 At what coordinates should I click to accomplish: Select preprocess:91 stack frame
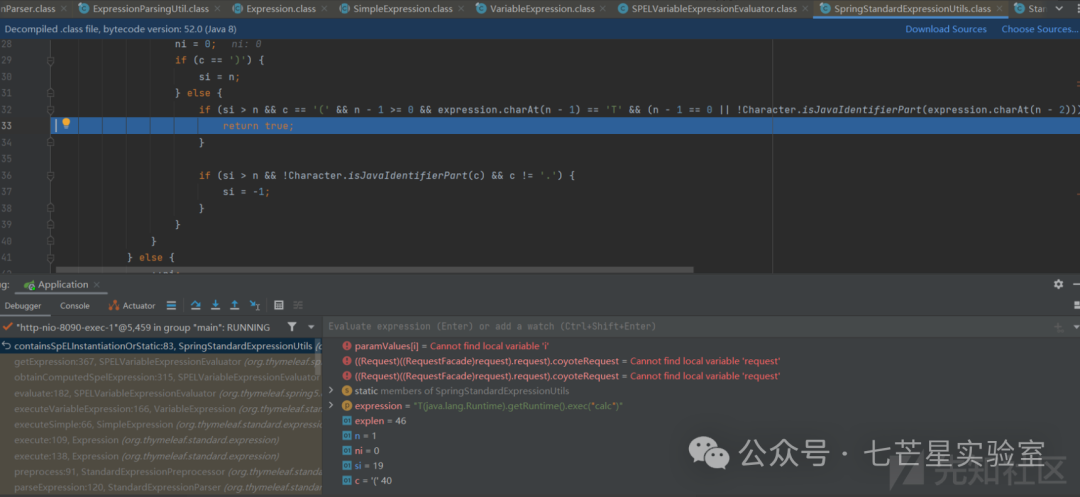pyautogui.click(x=160, y=472)
